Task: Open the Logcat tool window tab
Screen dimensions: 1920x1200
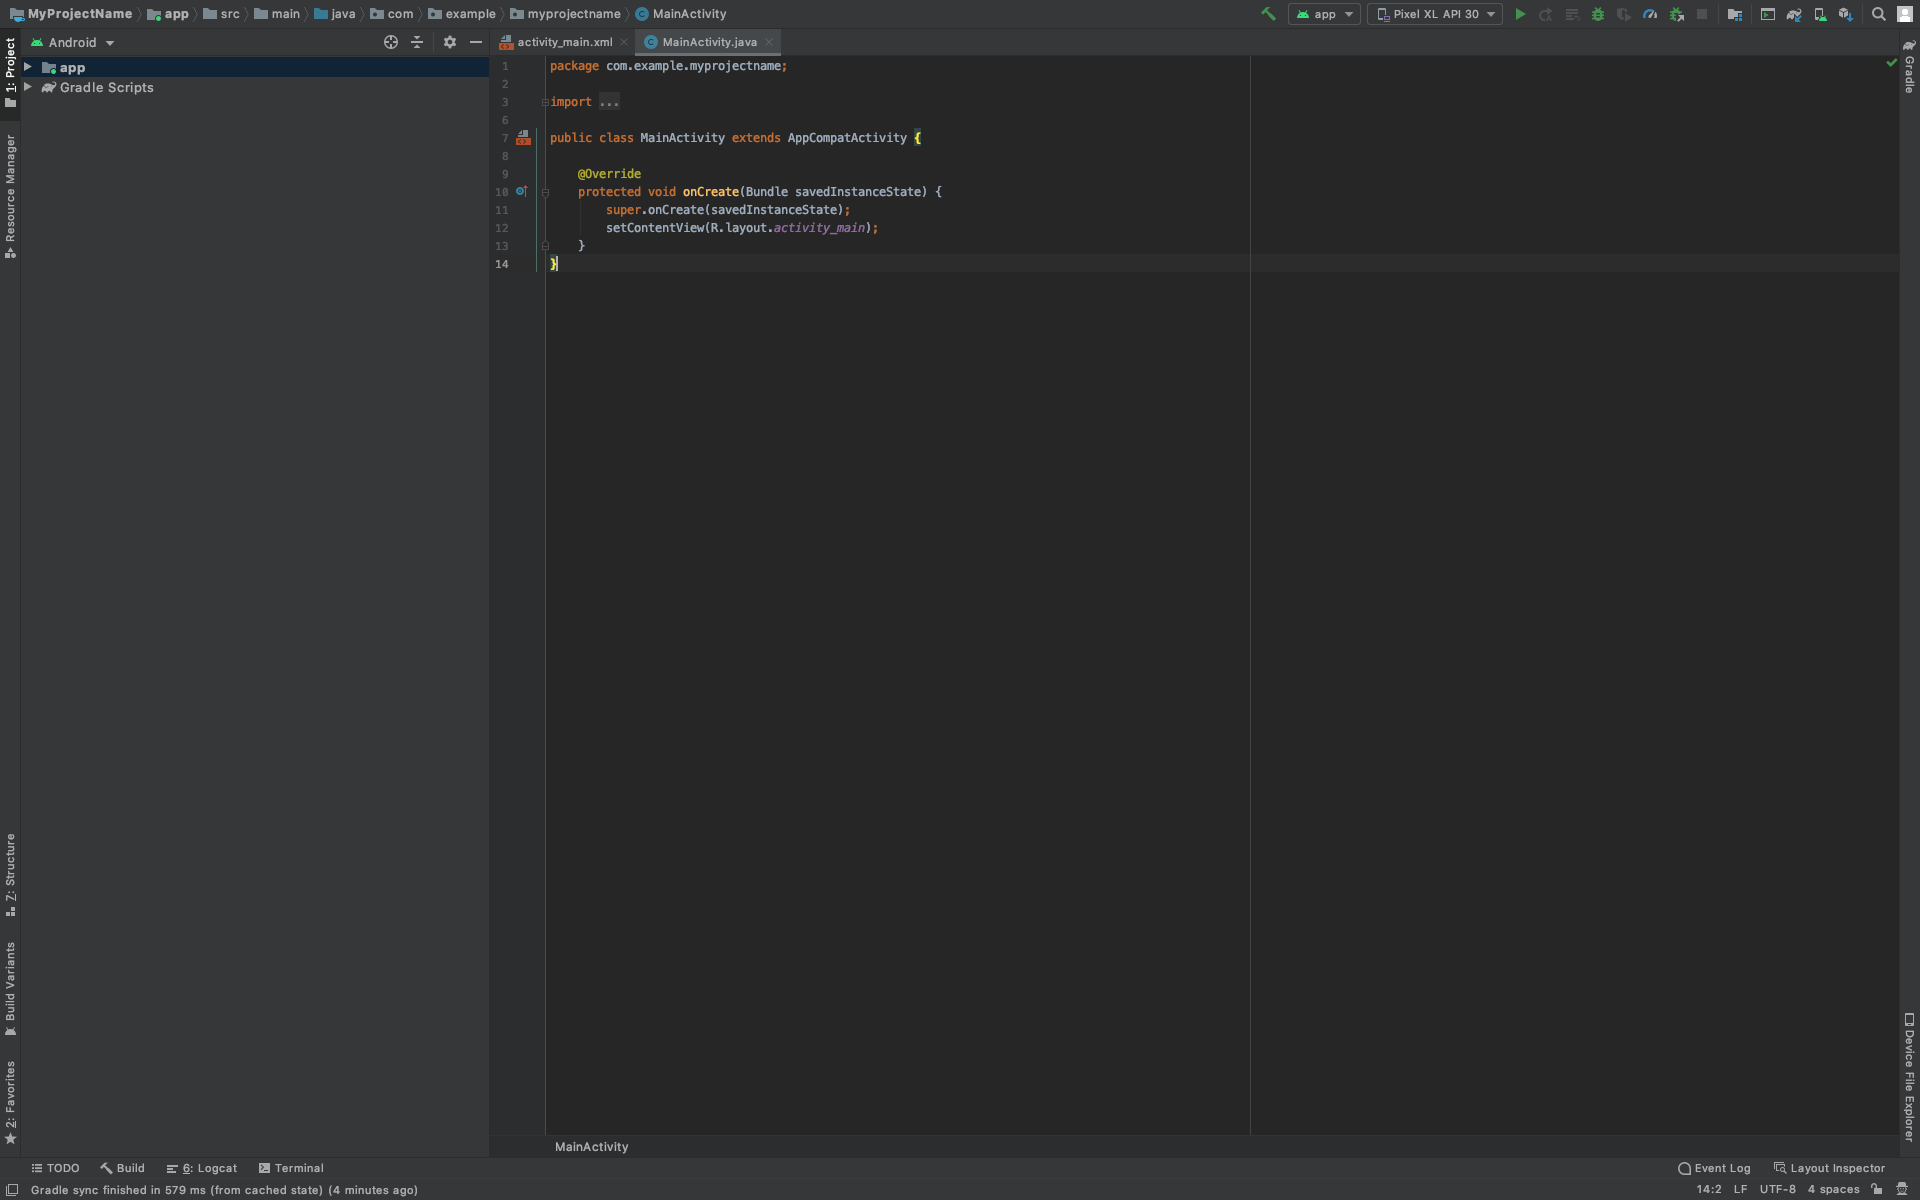Action: coord(203,1168)
